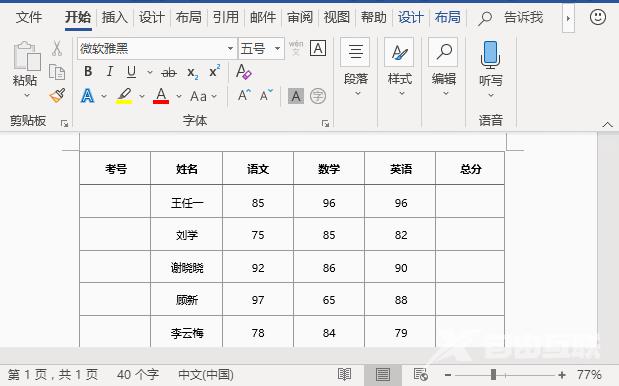The width and height of the screenshot is (619, 386).
Task: Click the zoom in plus button
Action: [562, 375]
